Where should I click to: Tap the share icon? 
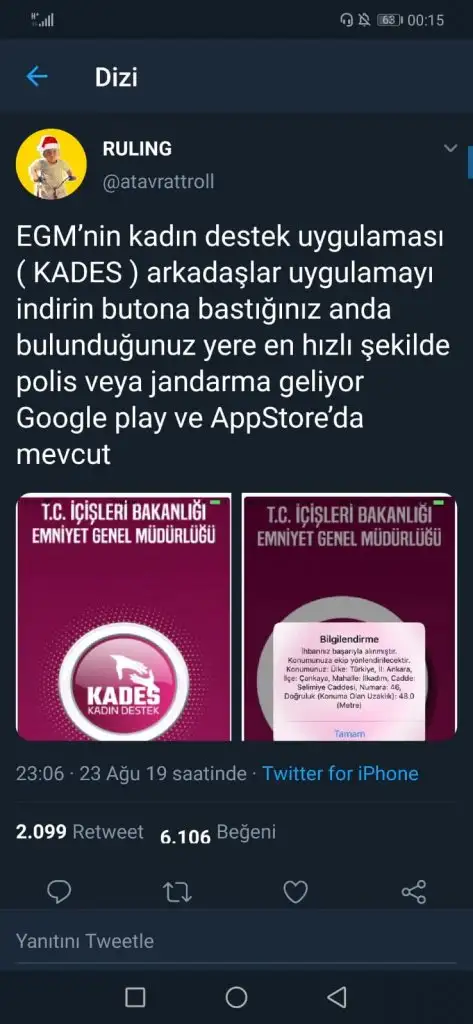pyautogui.click(x=414, y=891)
